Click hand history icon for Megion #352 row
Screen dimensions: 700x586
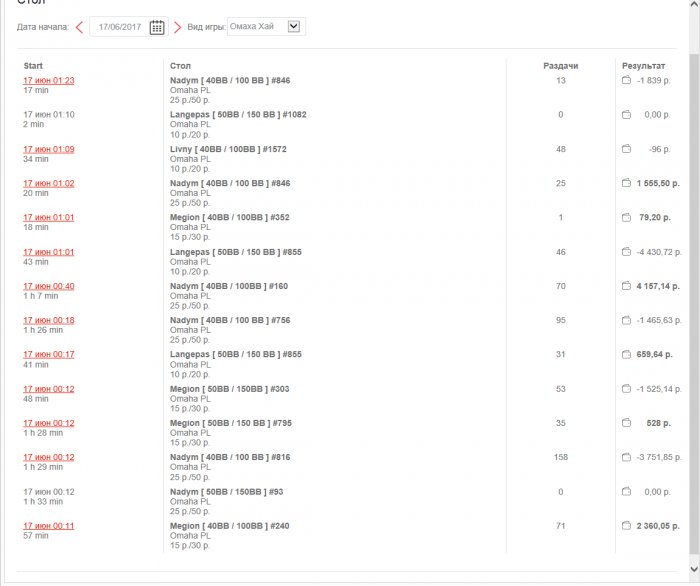click(626, 217)
